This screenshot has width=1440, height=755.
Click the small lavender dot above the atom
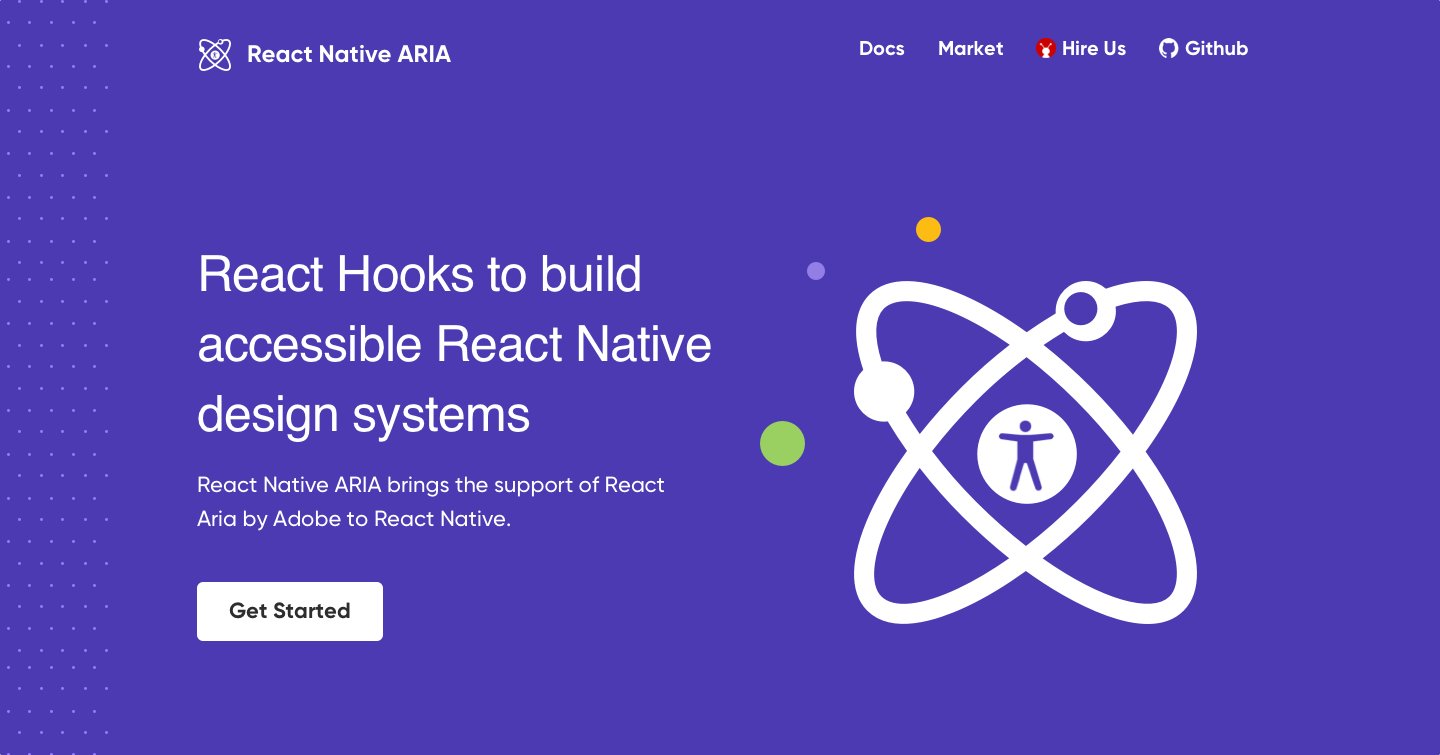tap(816, 271)
